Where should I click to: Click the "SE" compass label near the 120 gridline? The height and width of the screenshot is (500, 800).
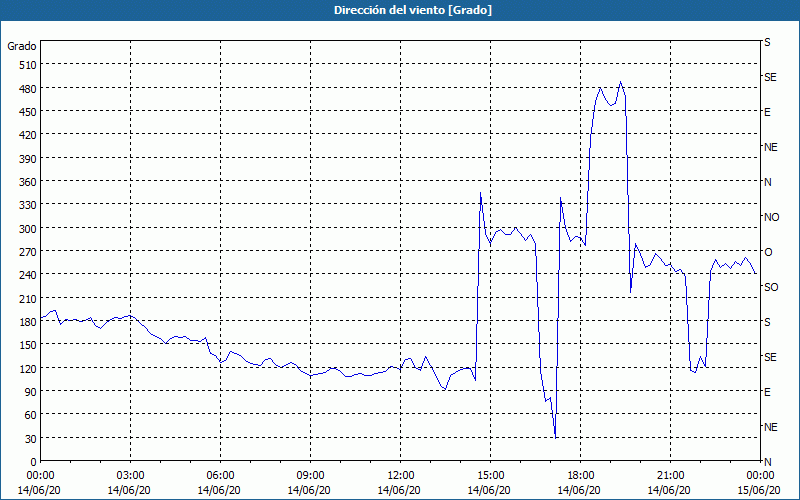point(770,357)
